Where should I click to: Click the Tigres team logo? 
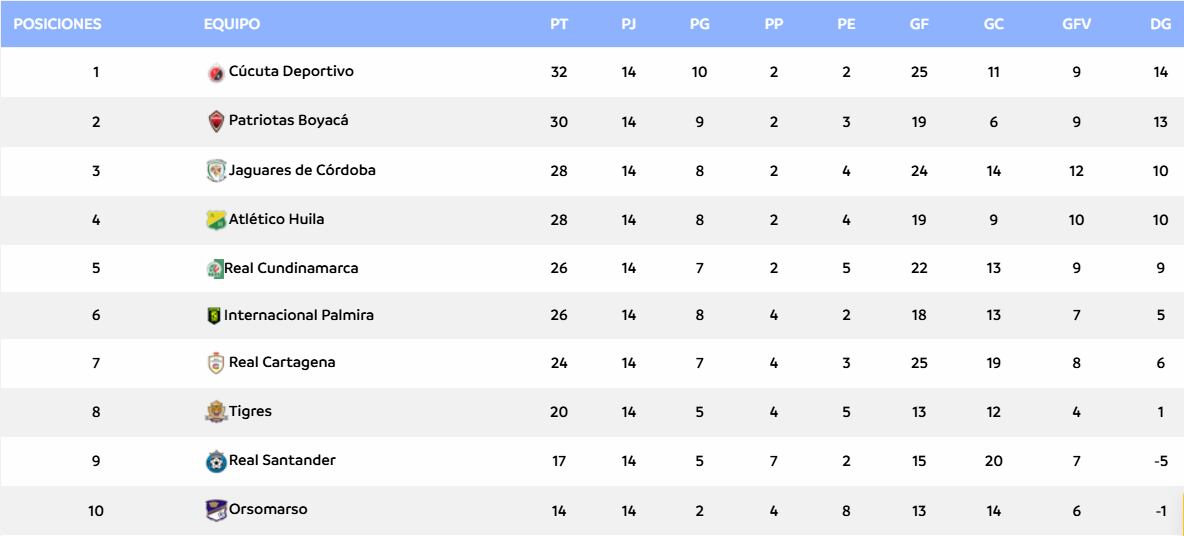coord(215,411)
